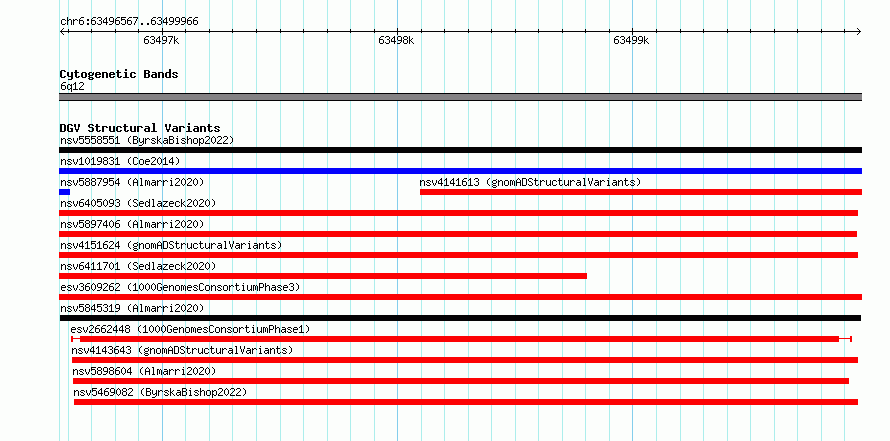
Task: Click the nsv5898604 (Almarri2020) label
Action: tap(144, 371)
